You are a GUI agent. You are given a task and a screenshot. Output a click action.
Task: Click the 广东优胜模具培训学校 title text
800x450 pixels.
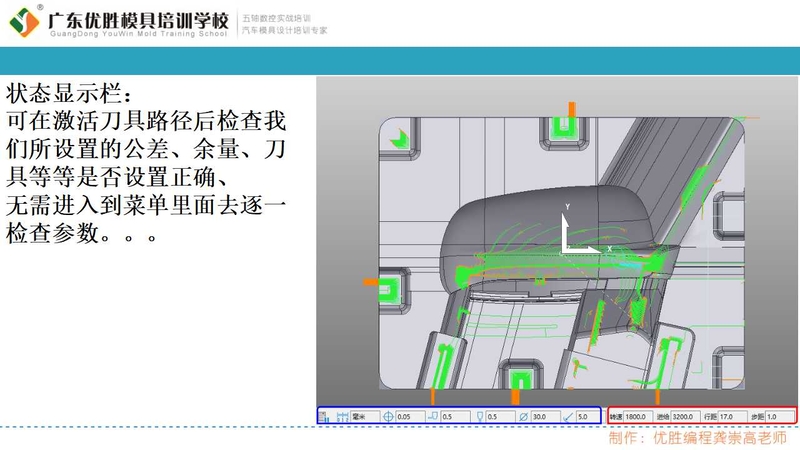pos(138,20)
